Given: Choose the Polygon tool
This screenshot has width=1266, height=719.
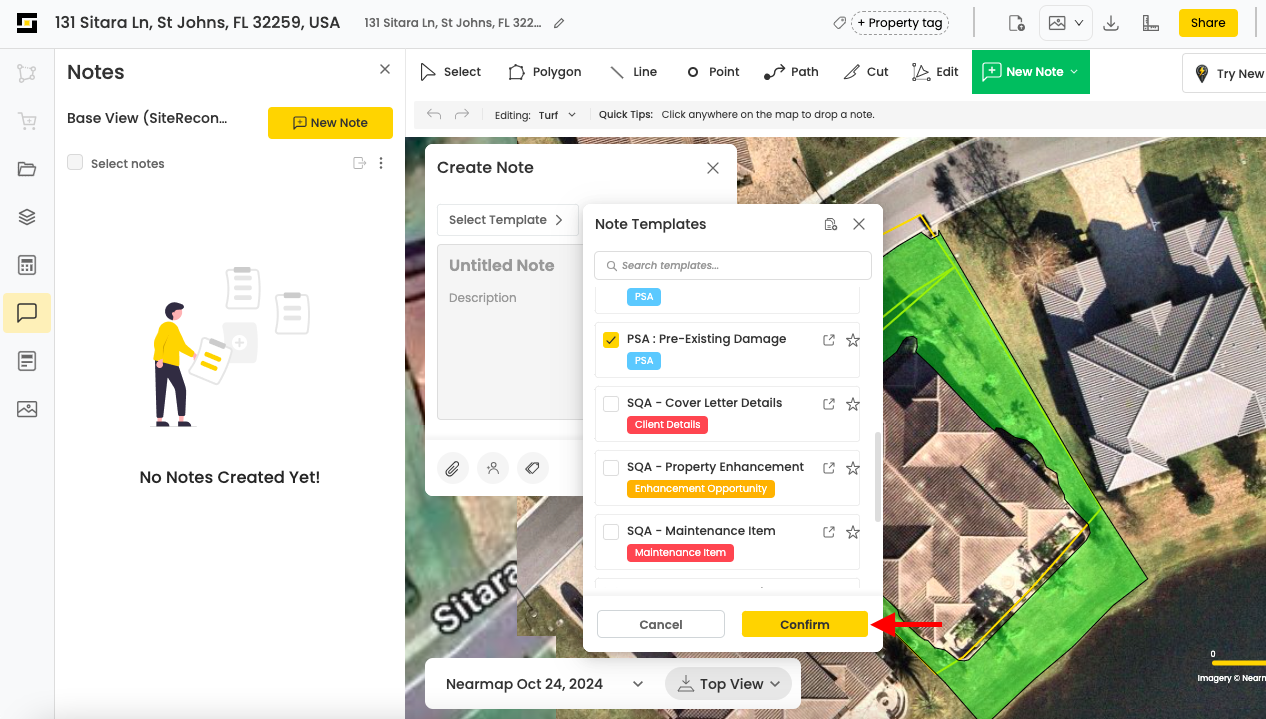Looking at the screenshot, I should 545,72.
